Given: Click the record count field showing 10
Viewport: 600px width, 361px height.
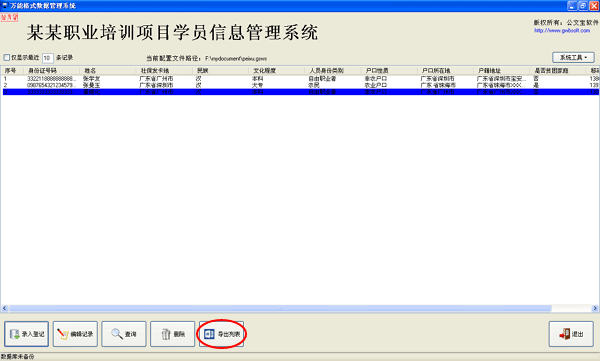Looking at the screenshot, I should pos(47,58).
